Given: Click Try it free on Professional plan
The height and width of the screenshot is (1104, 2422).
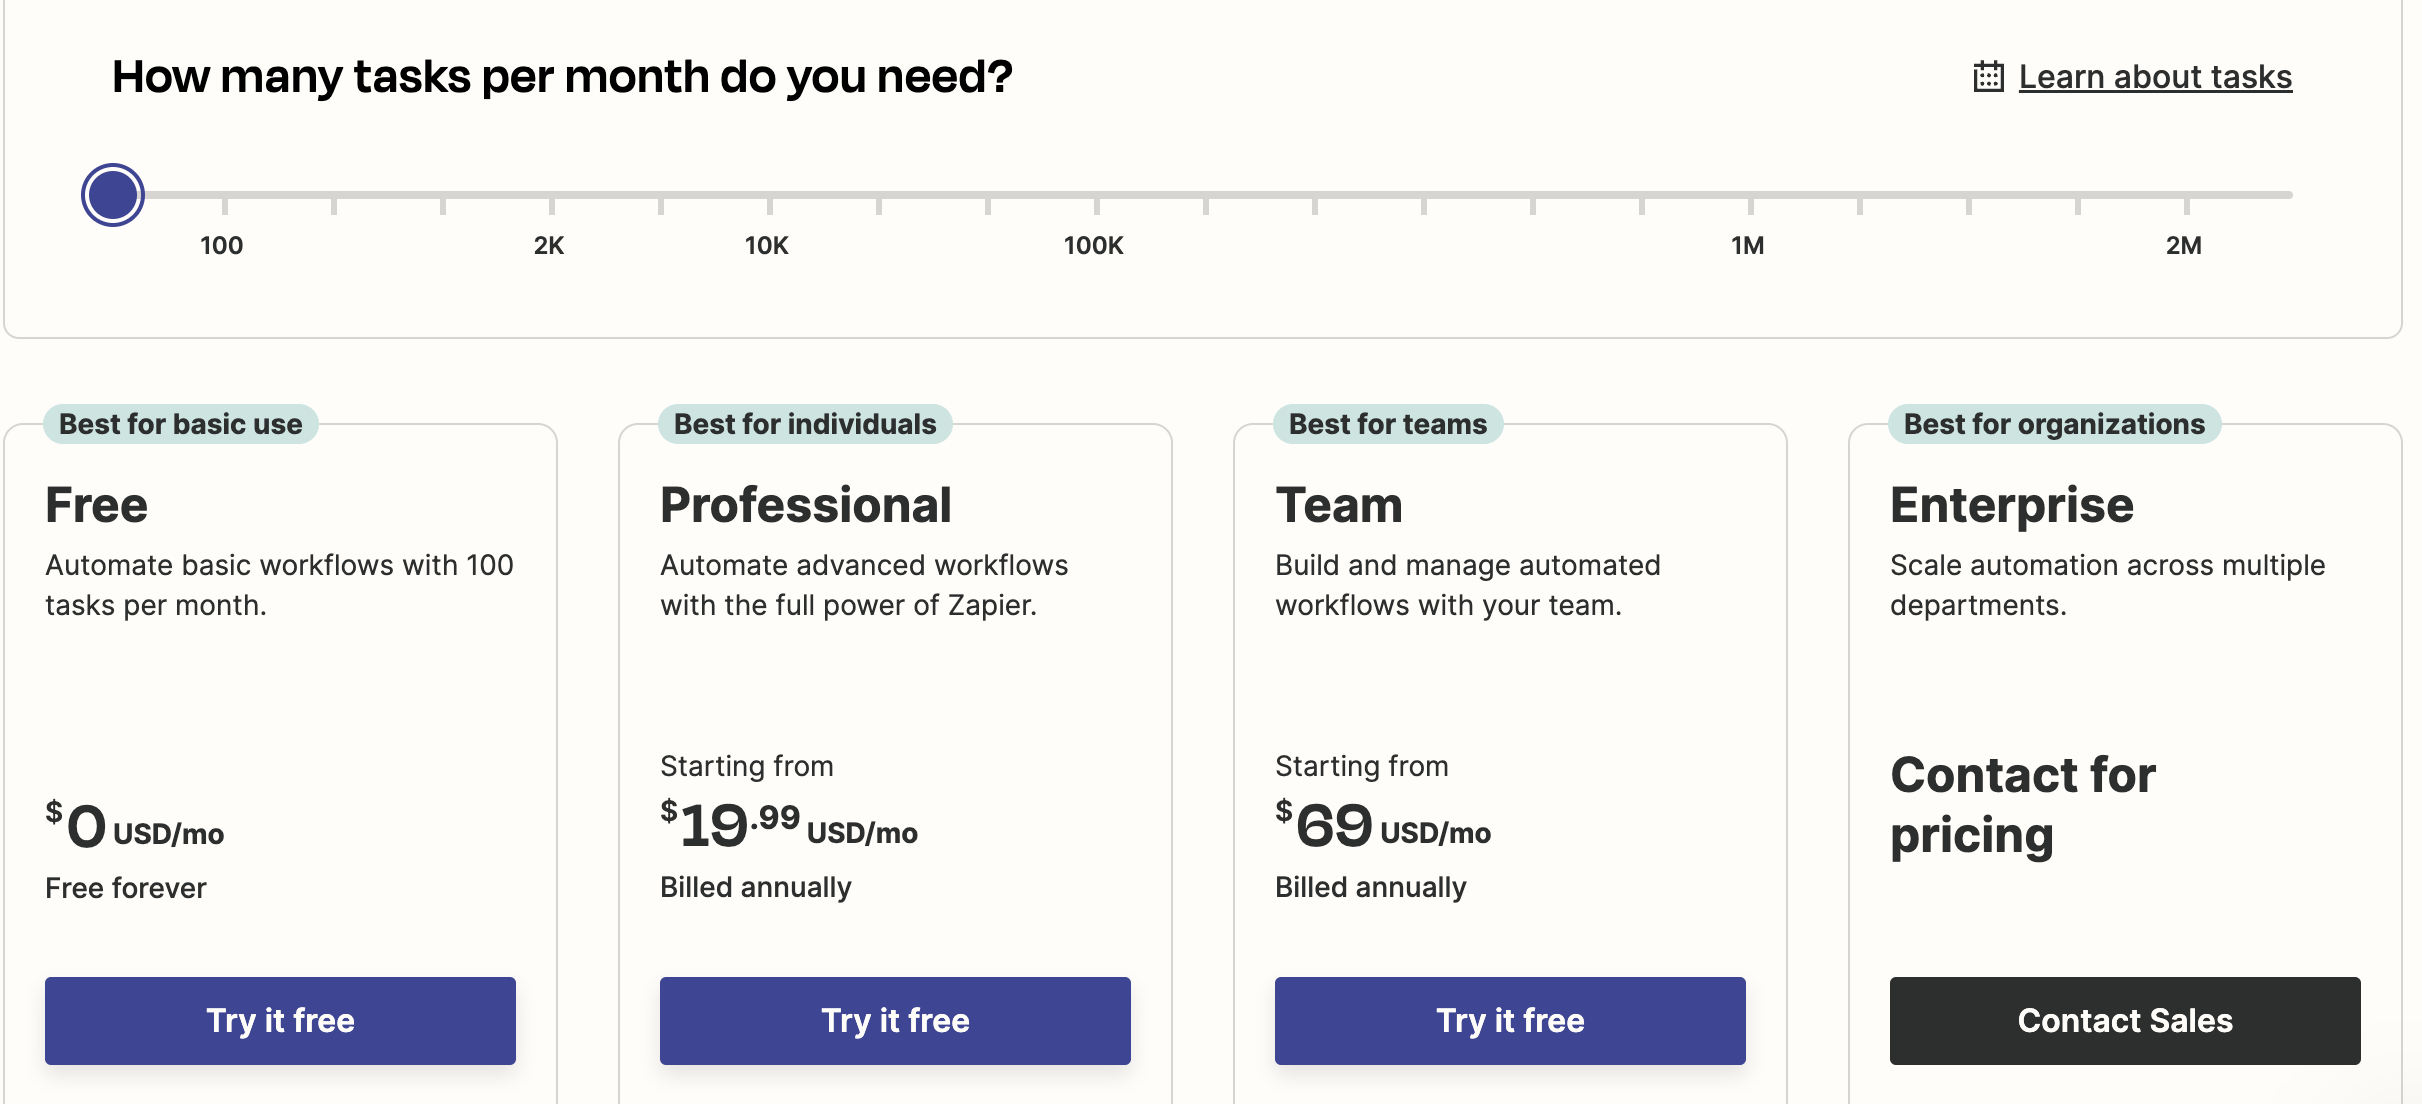Looking at the screenshot, I should (x=895, y=1020).
